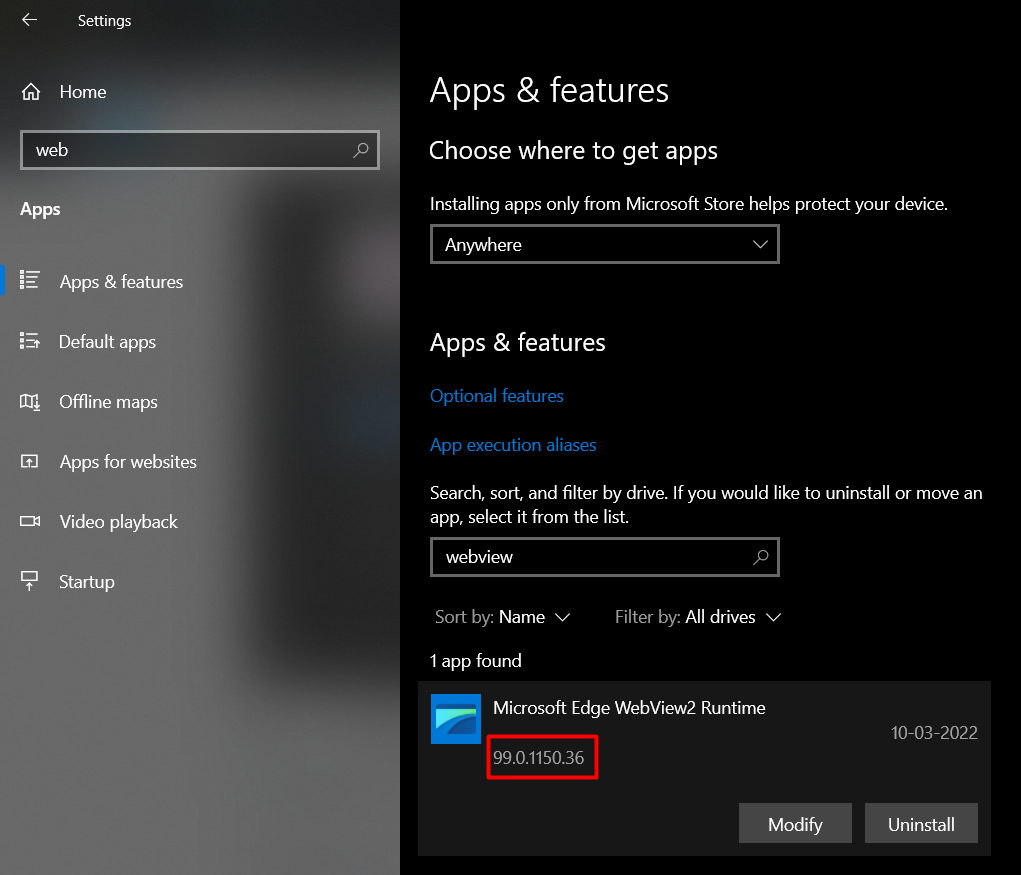Open App execution aliases link

point(513,445)
